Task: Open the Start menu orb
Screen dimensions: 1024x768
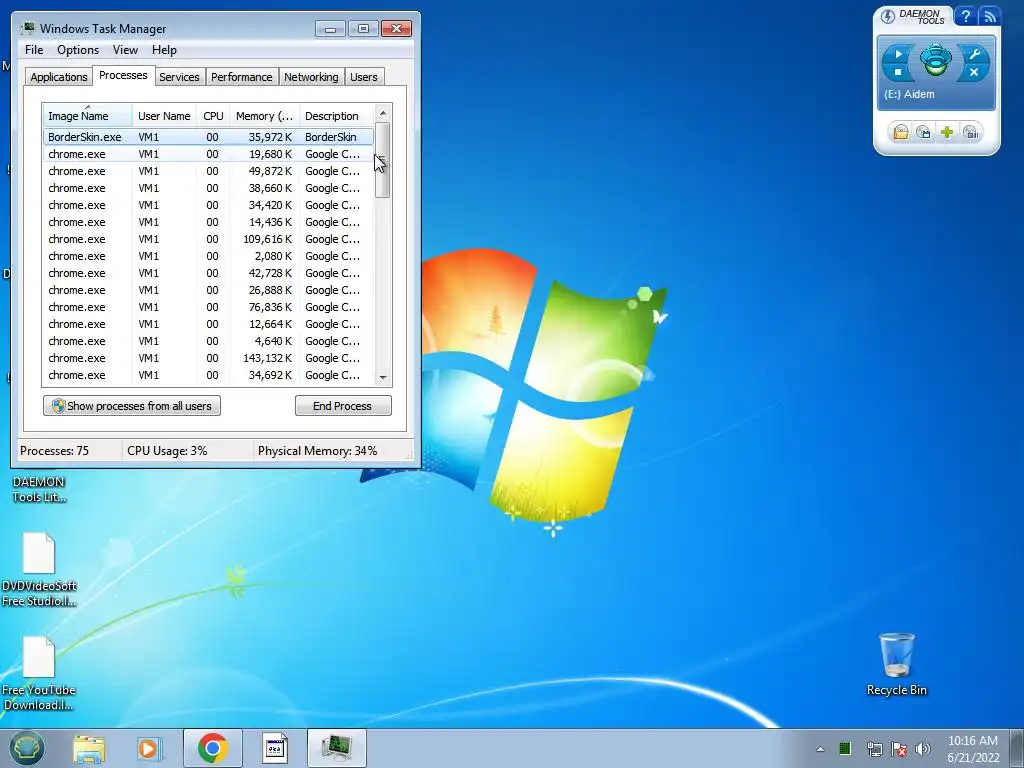Action: click(x=26, y=748)
